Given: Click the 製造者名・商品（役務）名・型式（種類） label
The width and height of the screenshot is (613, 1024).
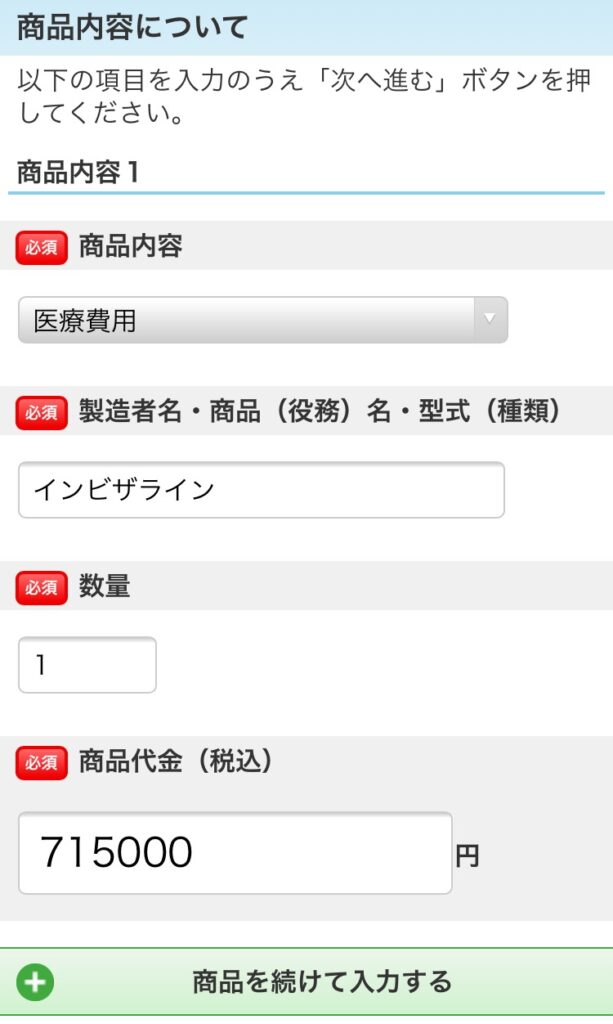Looking at the screenshot, I should [x=319, y=411].
